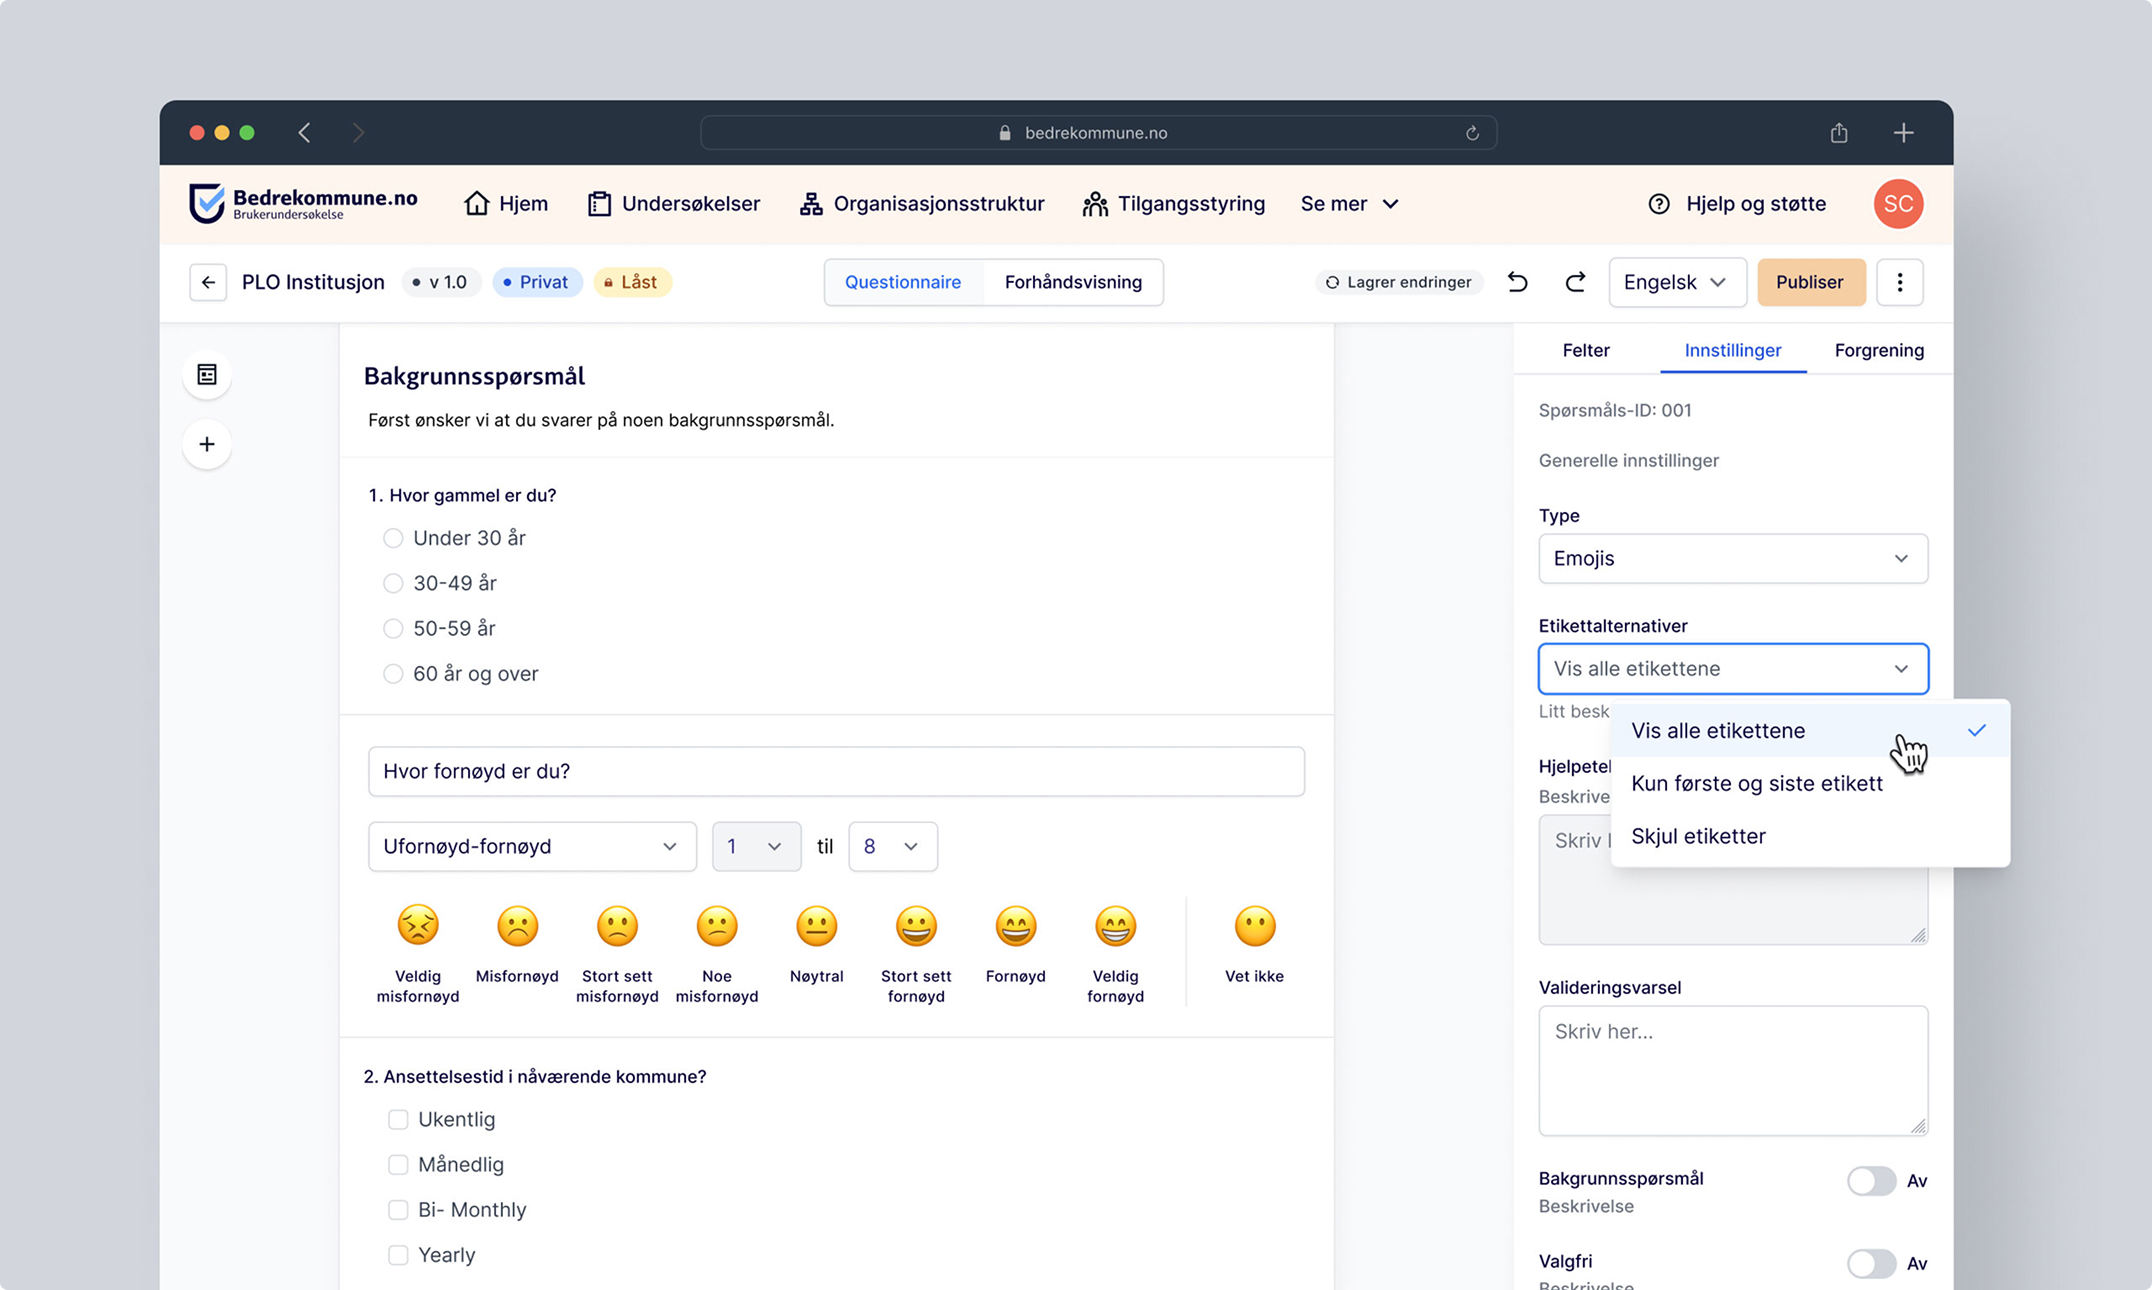Click the undo arrow icon
Viewport: 2152px width, 1290px height.
1517,282
